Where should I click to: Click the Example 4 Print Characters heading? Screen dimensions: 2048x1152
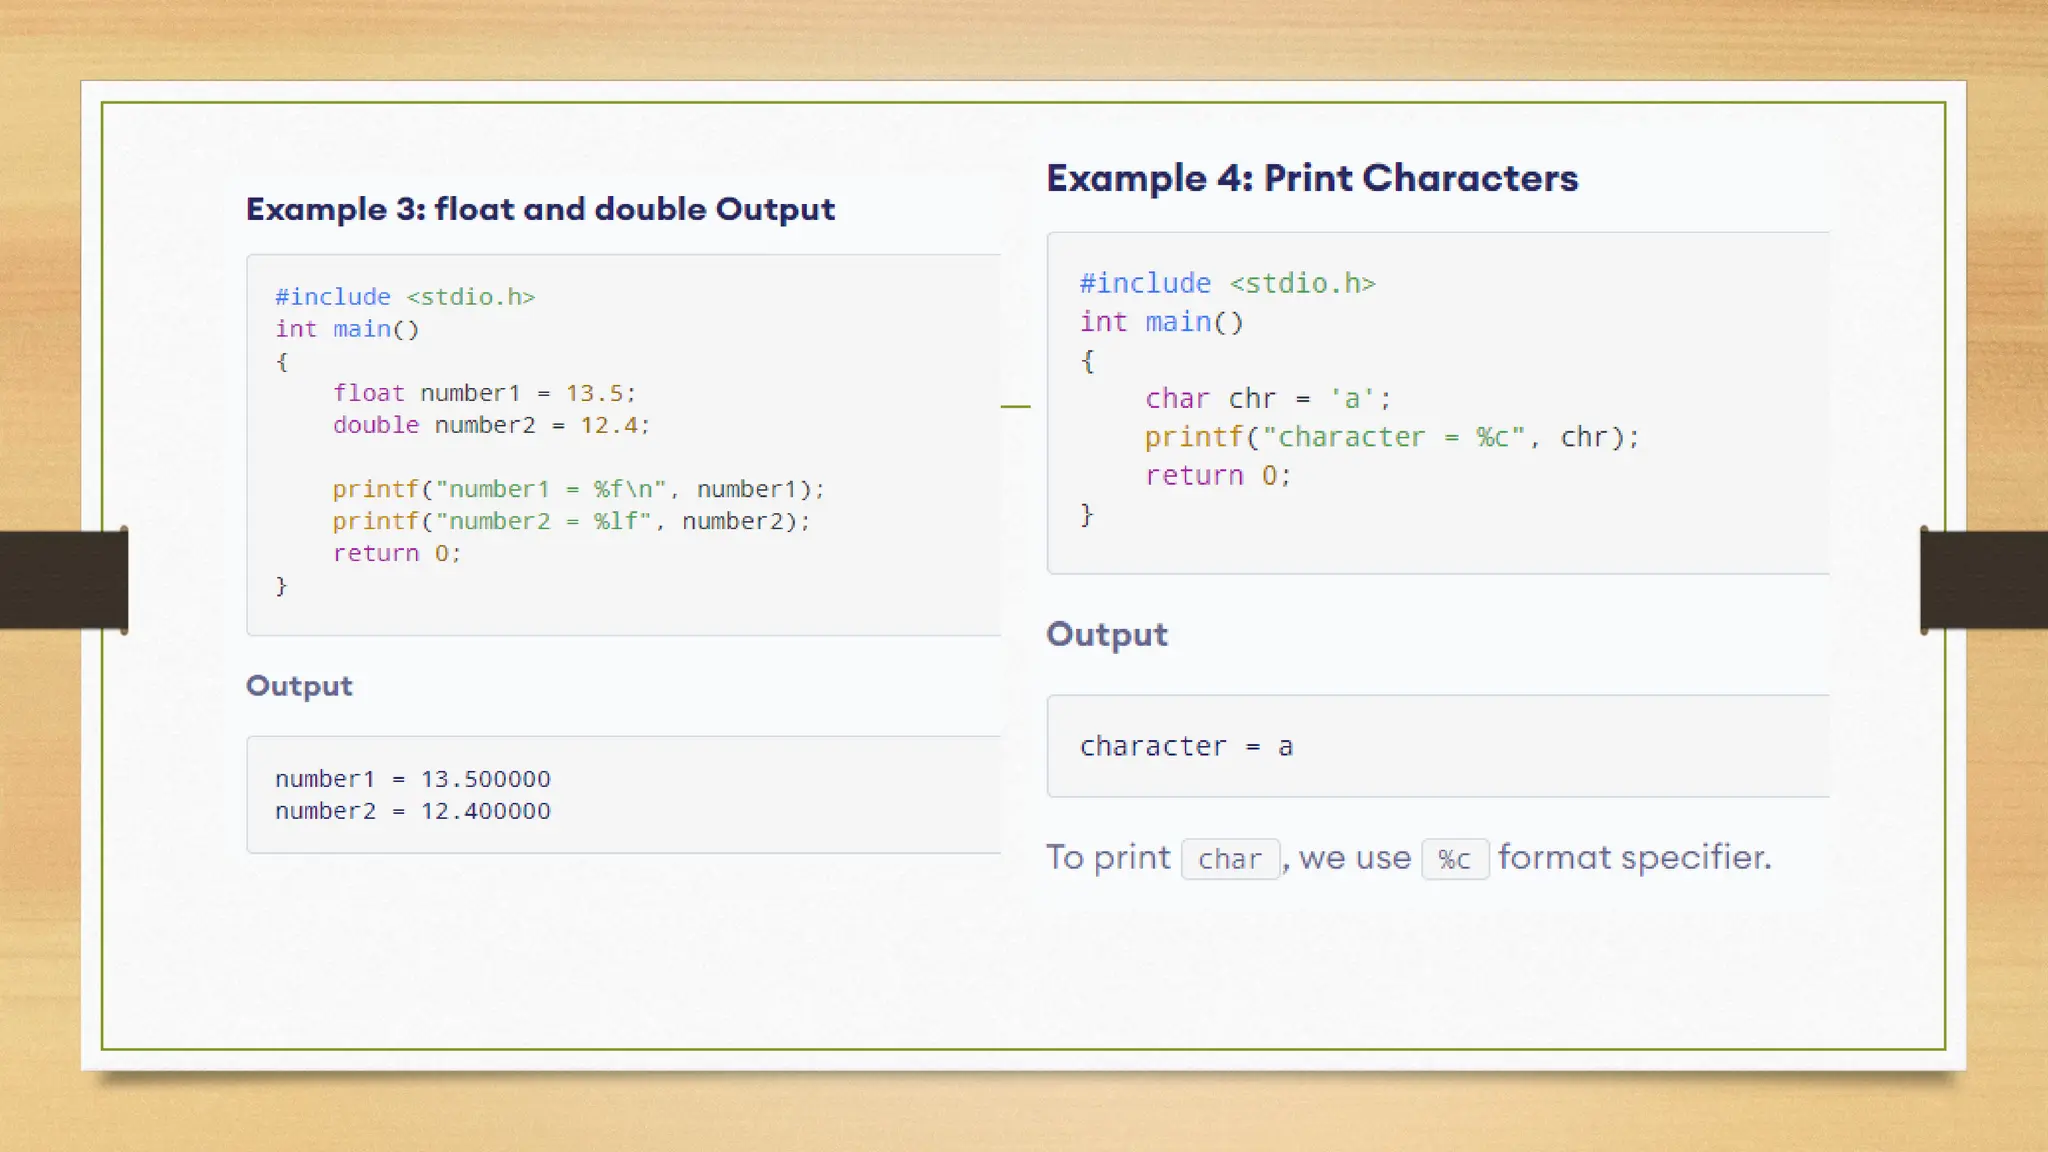pos(1311,178)
